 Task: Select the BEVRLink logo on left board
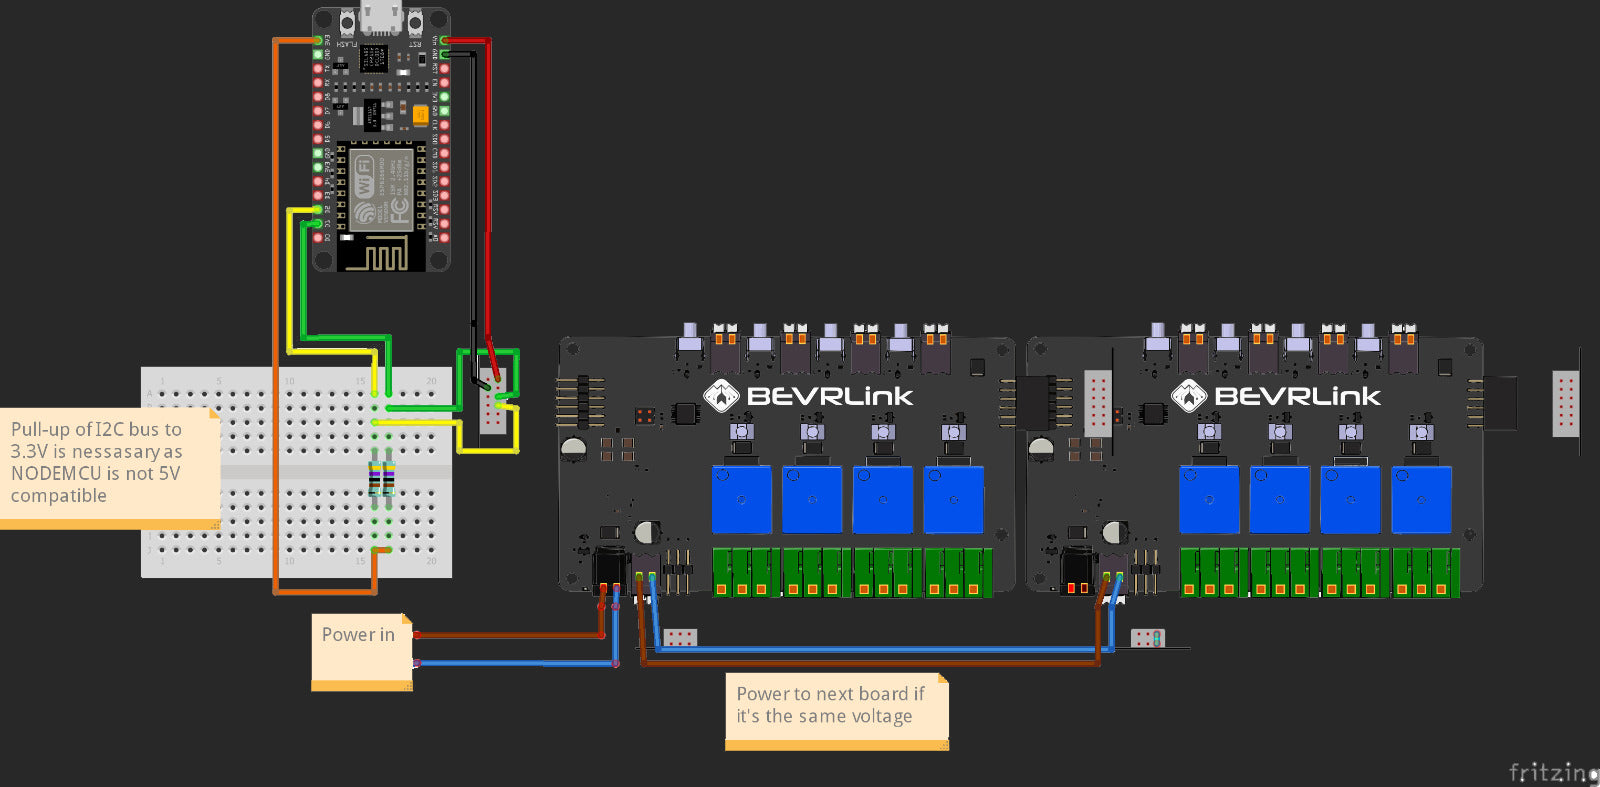[x=808, y=396]
